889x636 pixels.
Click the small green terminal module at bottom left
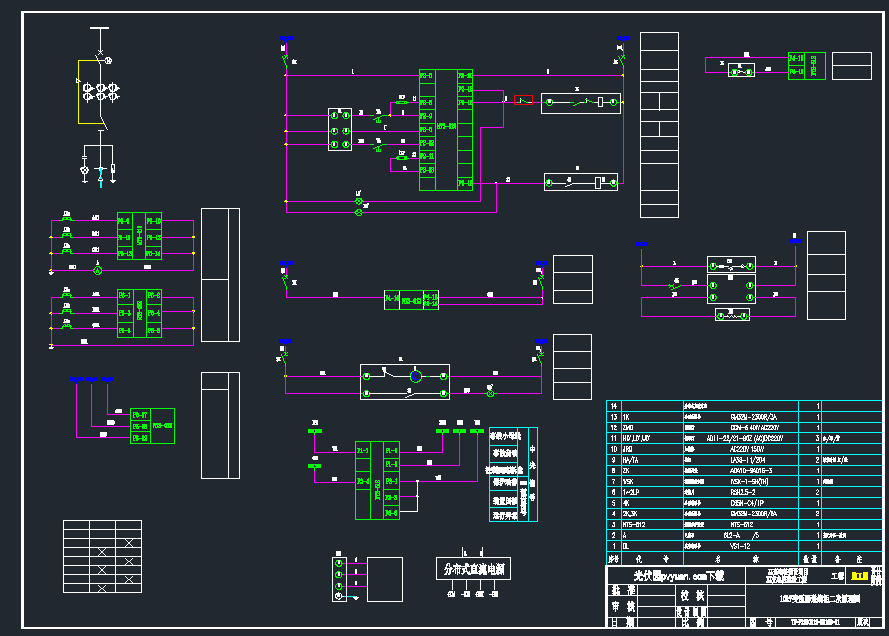point(151,426)
